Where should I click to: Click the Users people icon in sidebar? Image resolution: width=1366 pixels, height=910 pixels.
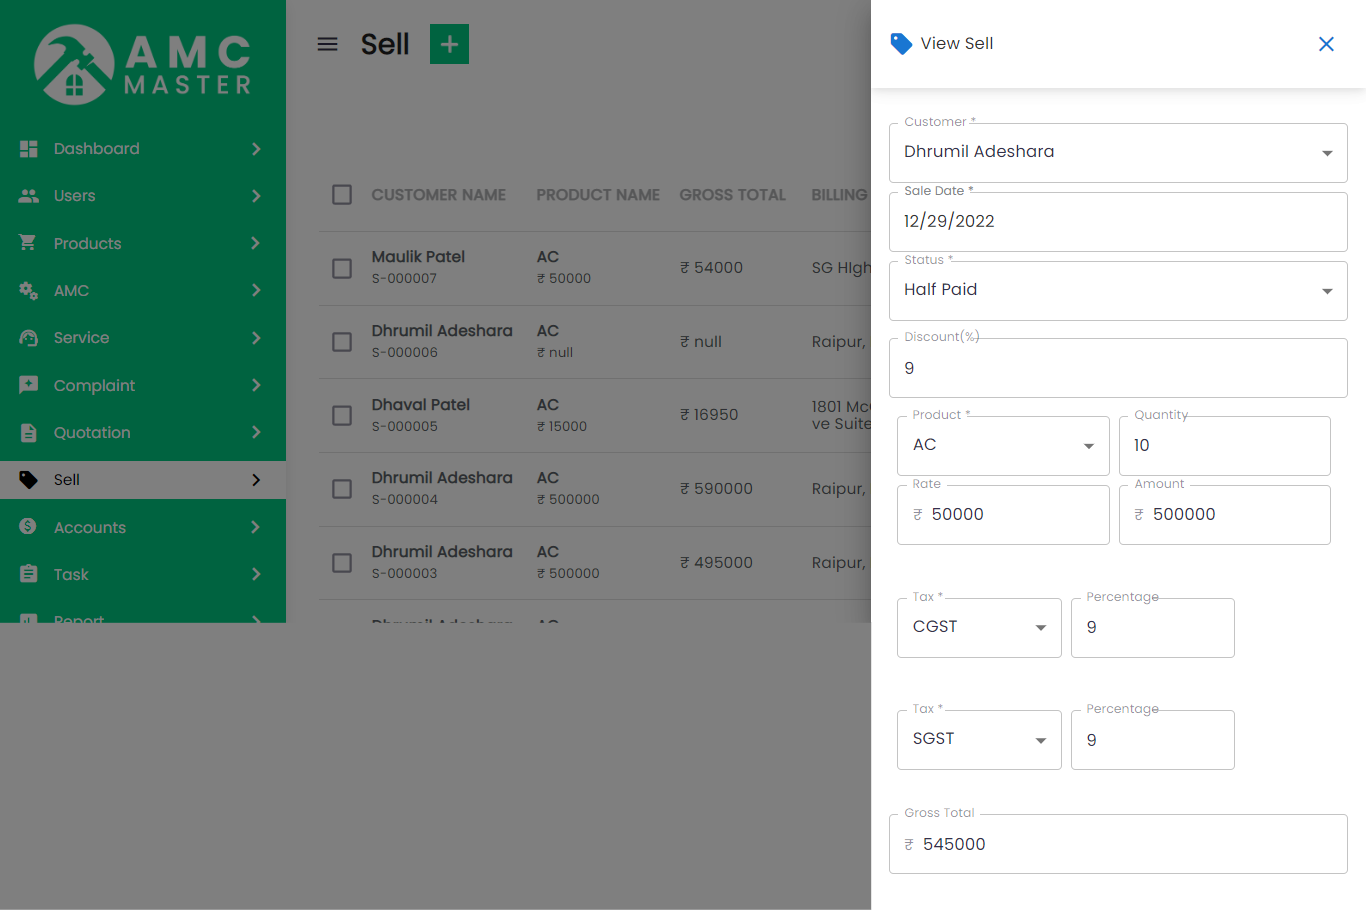click(29, 196)
